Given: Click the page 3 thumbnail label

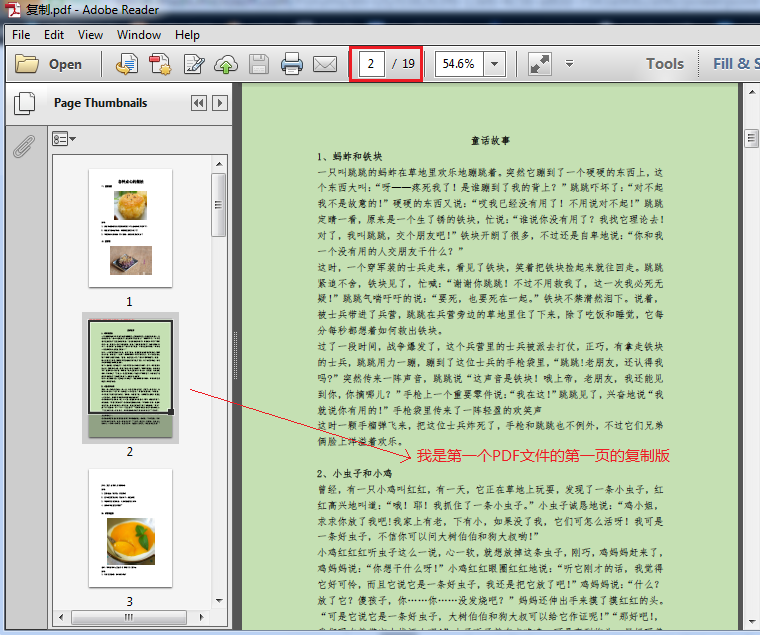Looking at the screenshot, I should coord(129,602).
